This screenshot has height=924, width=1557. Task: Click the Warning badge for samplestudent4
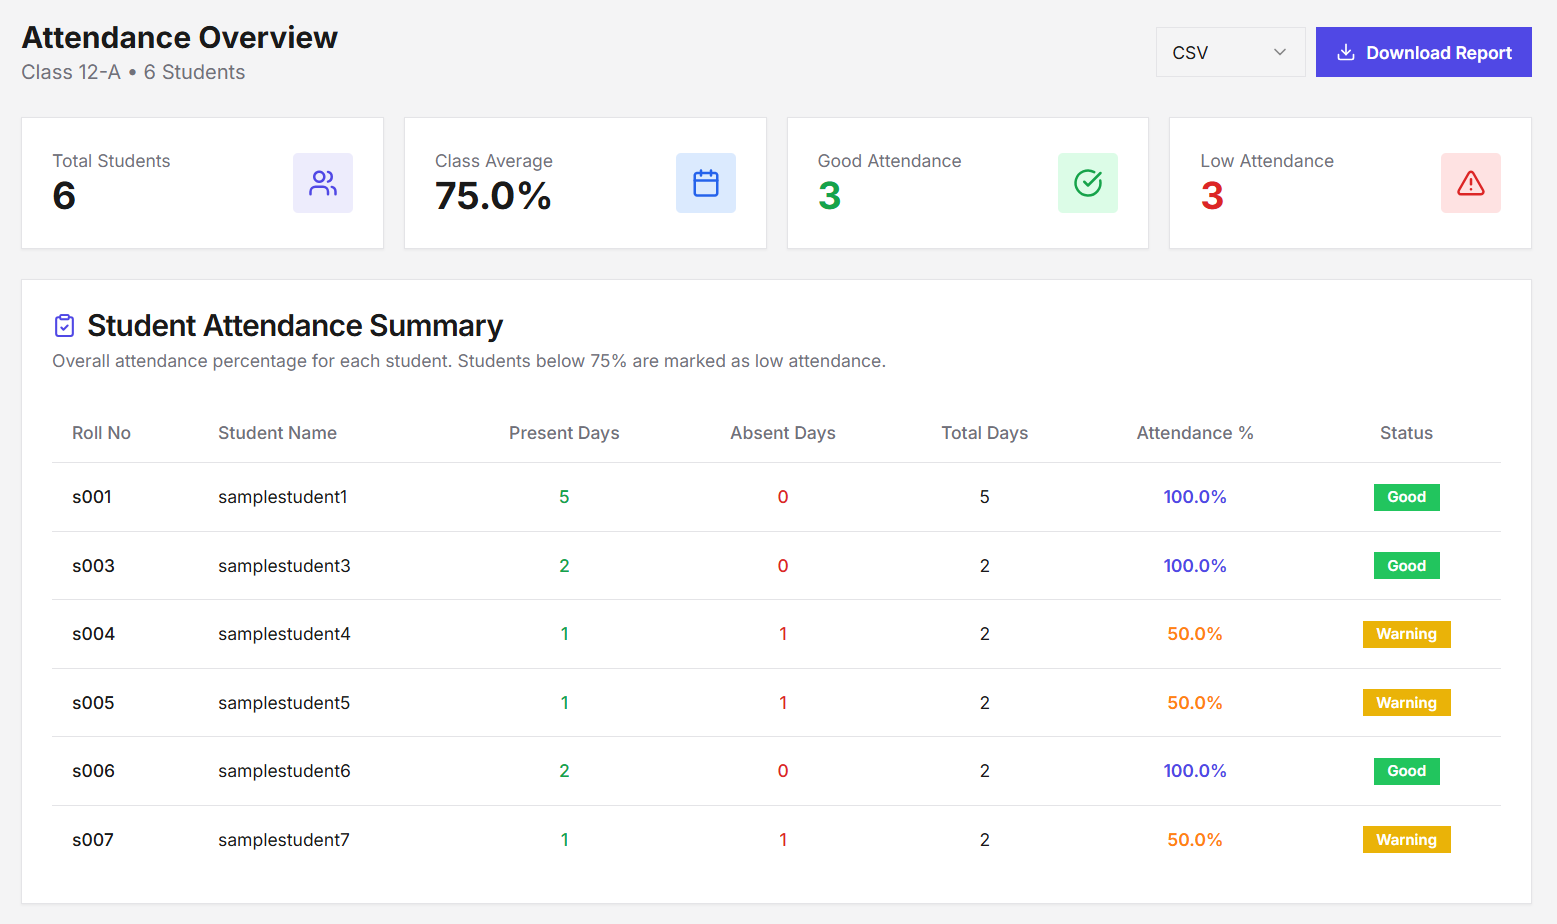(1406, 634)
